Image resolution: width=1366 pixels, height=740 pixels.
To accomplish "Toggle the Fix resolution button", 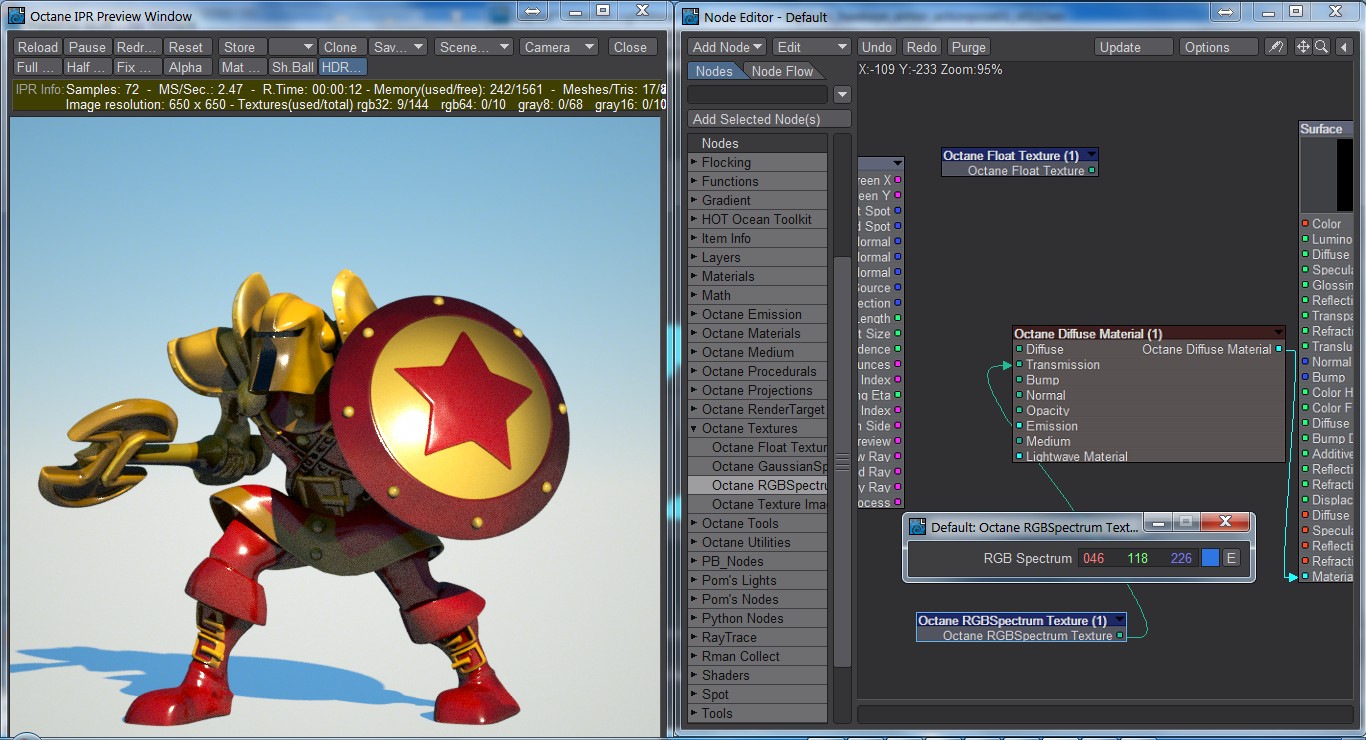I will [x=136, y=67].
